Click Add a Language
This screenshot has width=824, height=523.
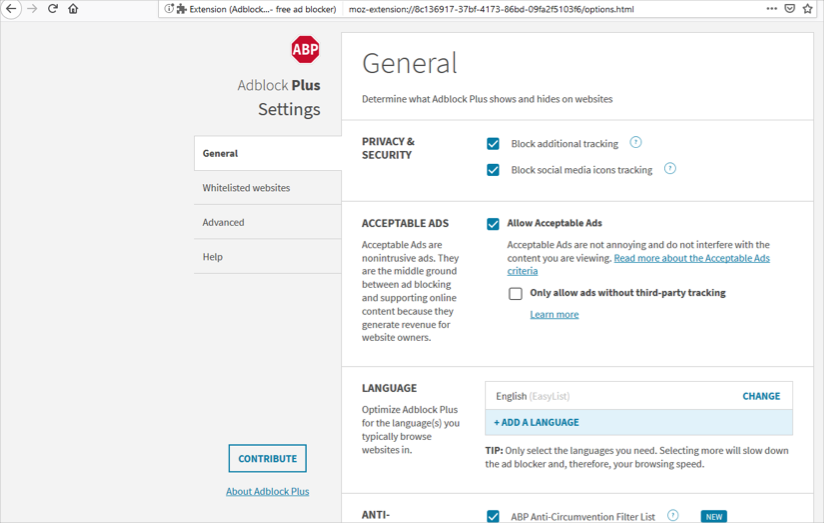point(536,423)
